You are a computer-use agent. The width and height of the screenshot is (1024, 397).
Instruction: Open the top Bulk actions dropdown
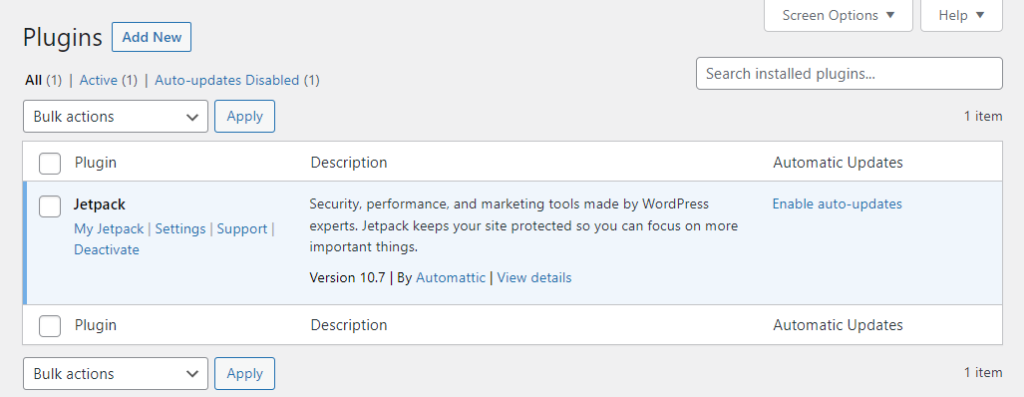116,116
